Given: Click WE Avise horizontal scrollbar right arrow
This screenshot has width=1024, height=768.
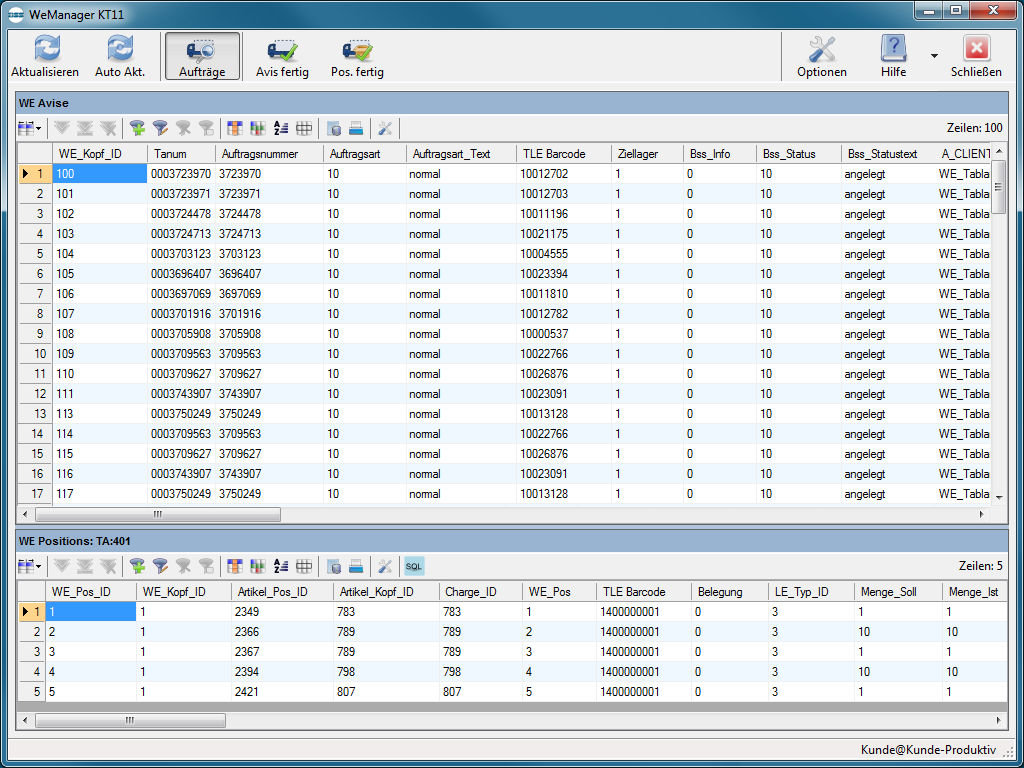Looking at the screenshot, I should pyautogui.click(x=982, y=515).
